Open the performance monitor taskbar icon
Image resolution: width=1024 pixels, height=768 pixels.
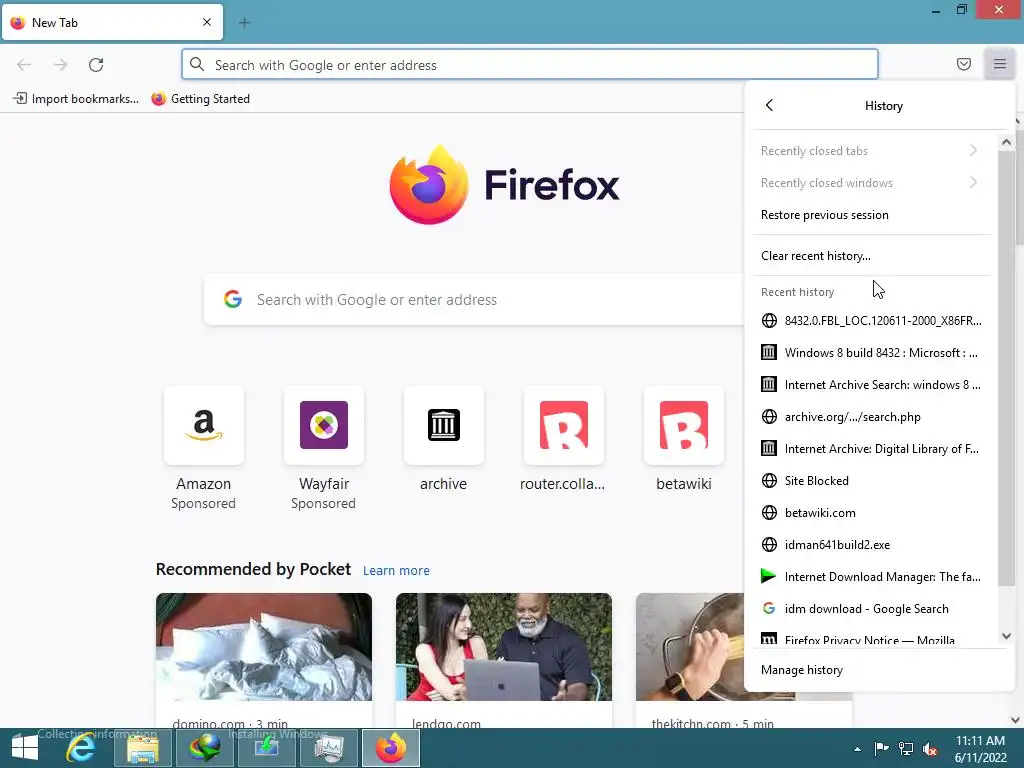(x=328, y=748)
